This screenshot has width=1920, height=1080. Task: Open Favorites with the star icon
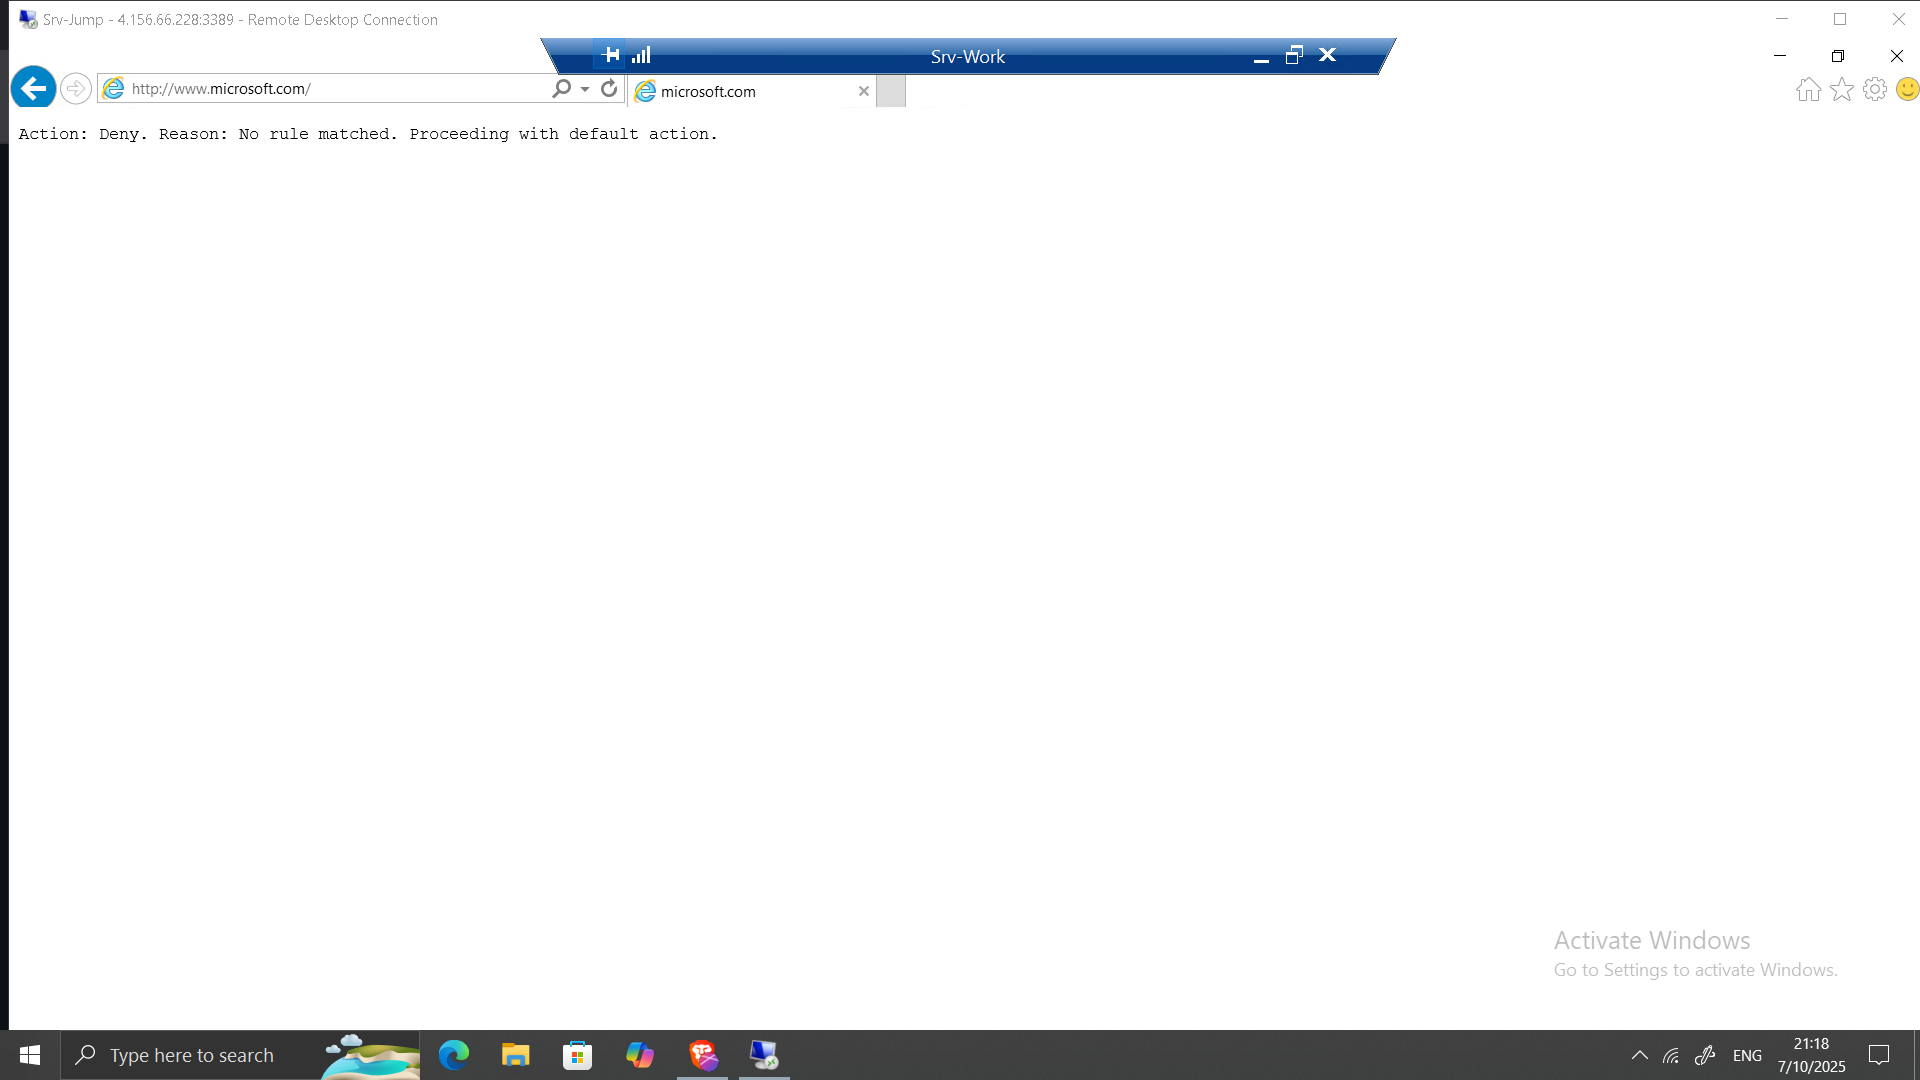coord(1841,90)
